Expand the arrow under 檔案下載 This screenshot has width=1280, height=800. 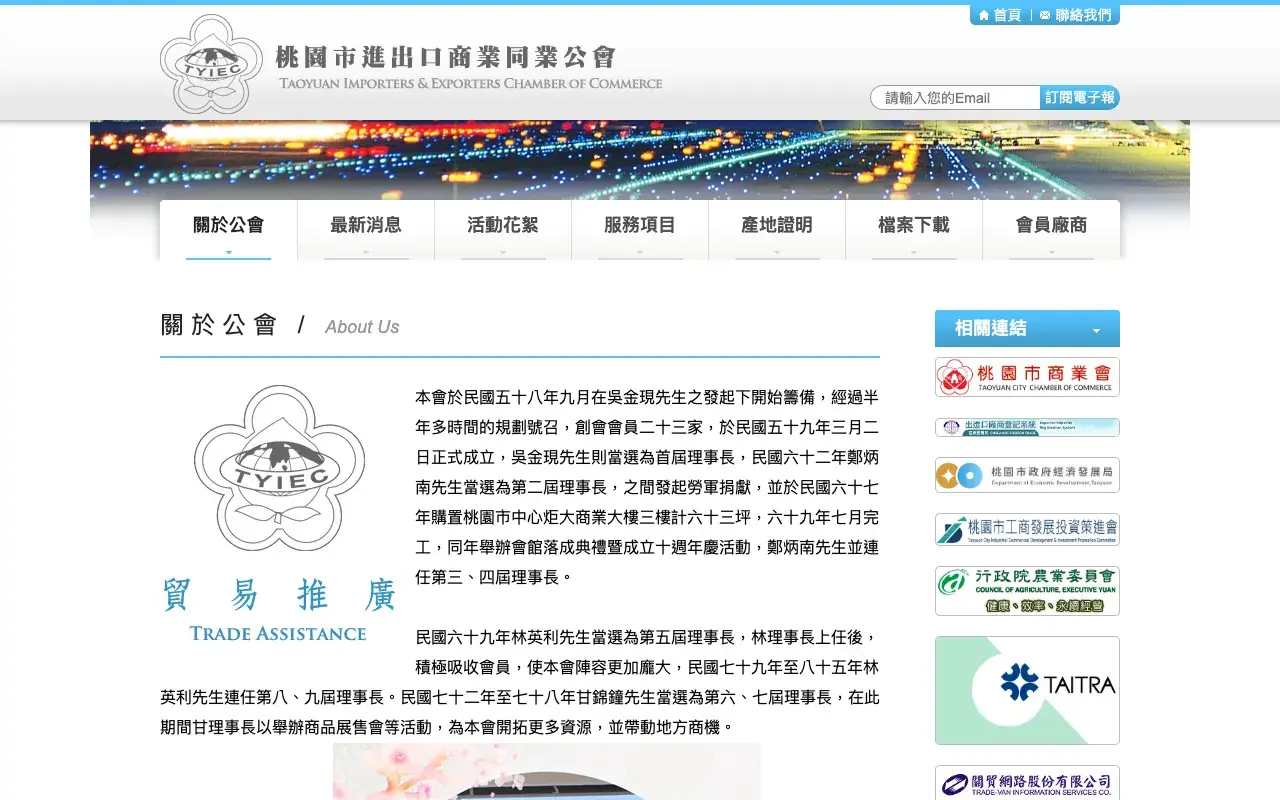click(914, 252)
